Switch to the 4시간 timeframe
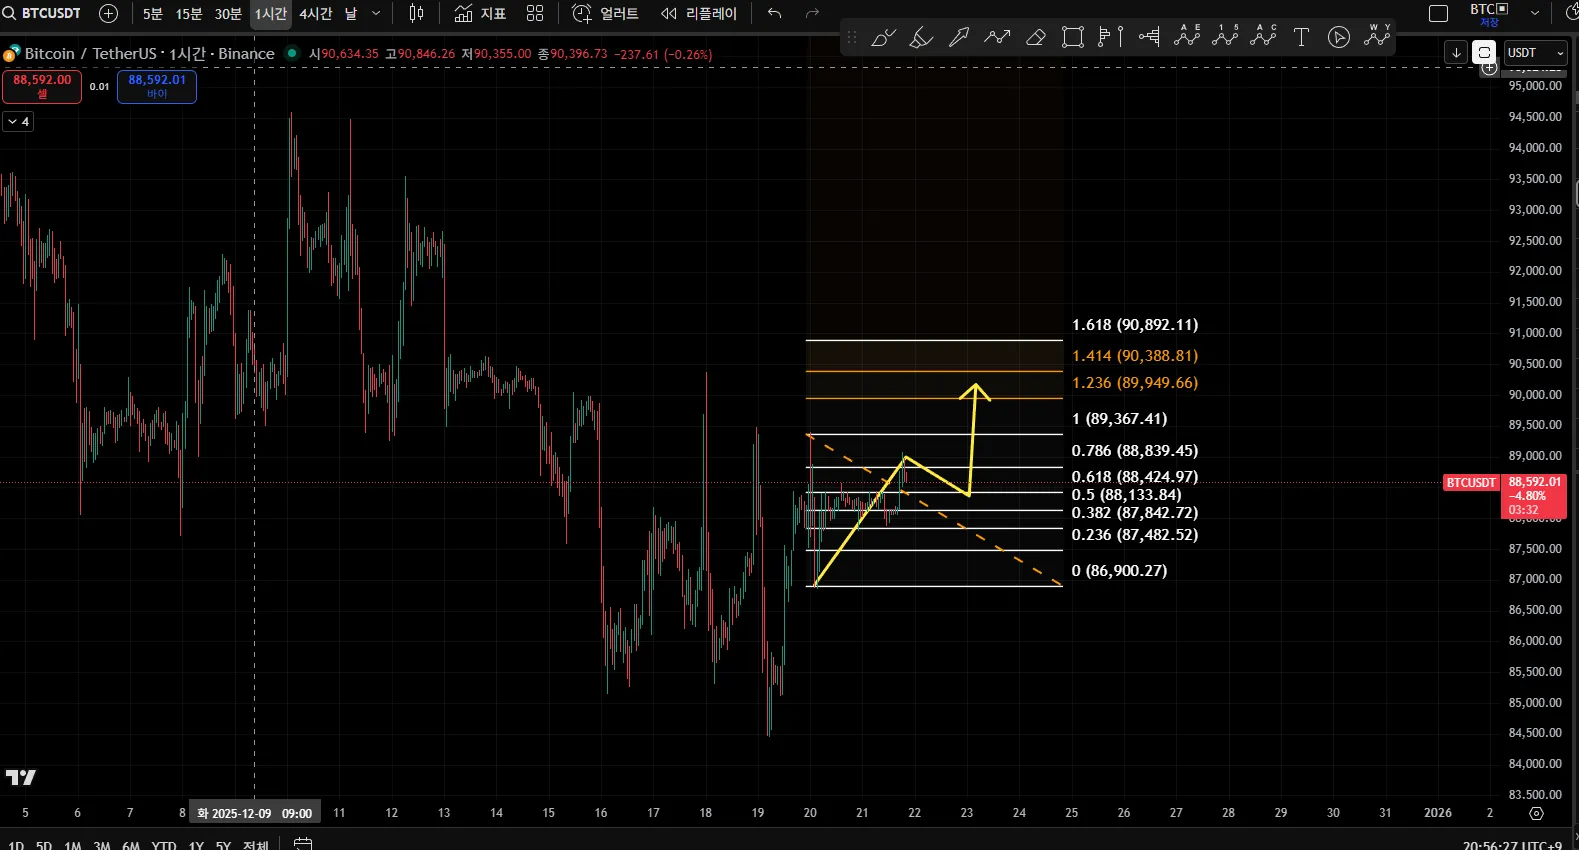The height and width of the screenshot is (850, 1579). 315,13
